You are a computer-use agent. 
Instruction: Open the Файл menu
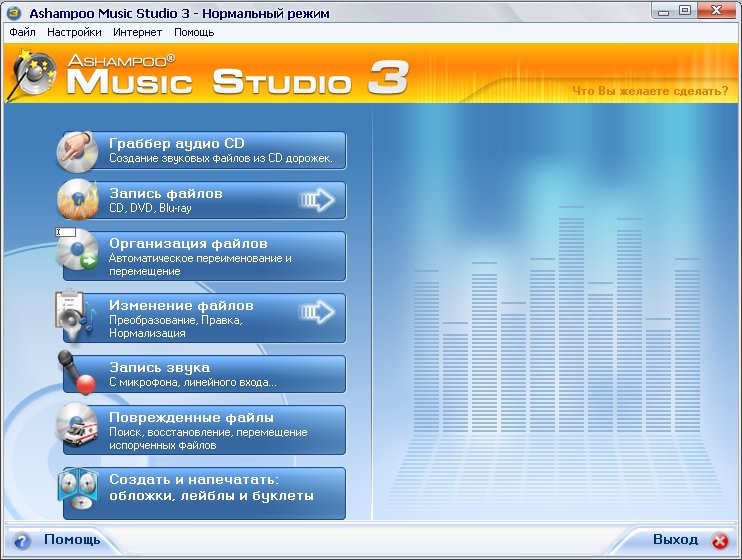coord(22,33)
